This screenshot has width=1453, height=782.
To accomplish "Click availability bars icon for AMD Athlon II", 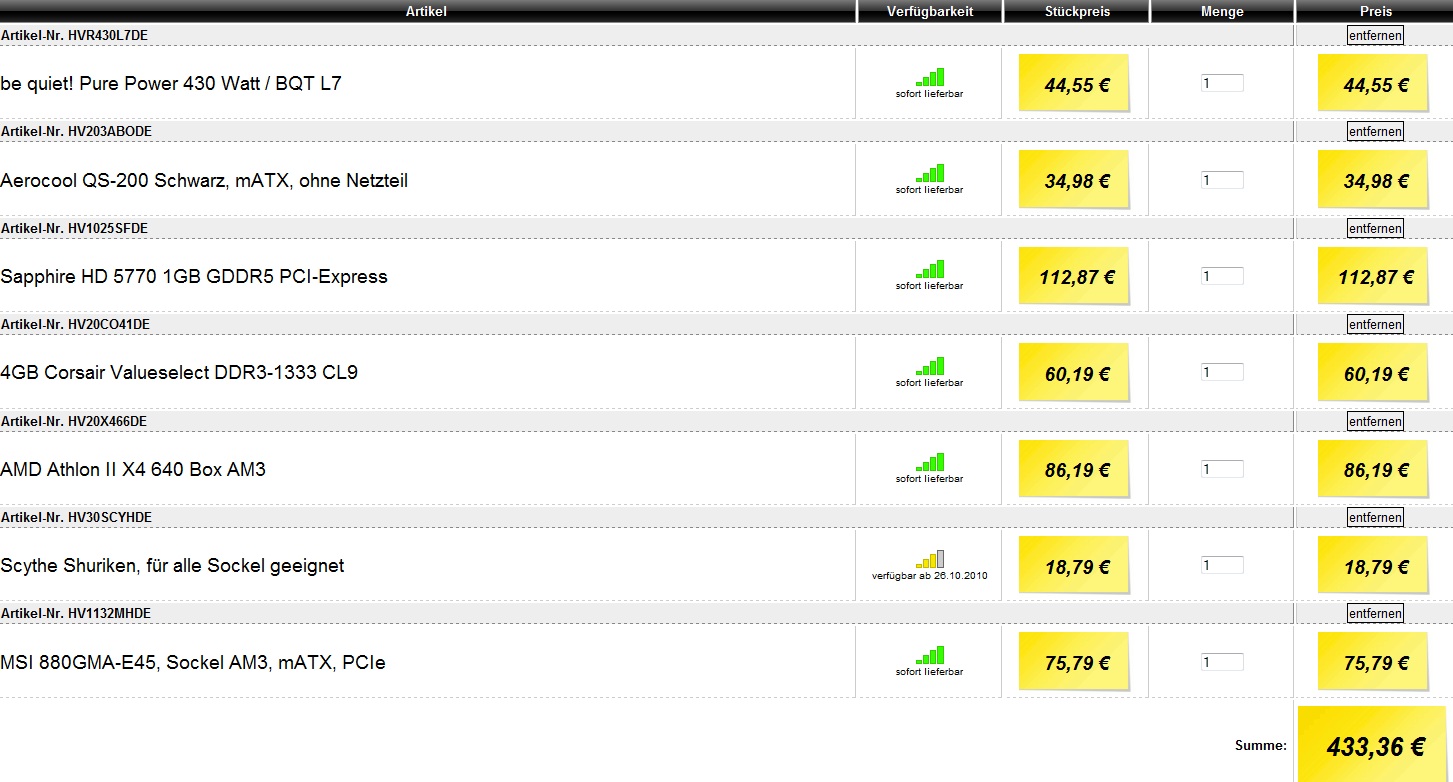I will click(x=930, y=463).
